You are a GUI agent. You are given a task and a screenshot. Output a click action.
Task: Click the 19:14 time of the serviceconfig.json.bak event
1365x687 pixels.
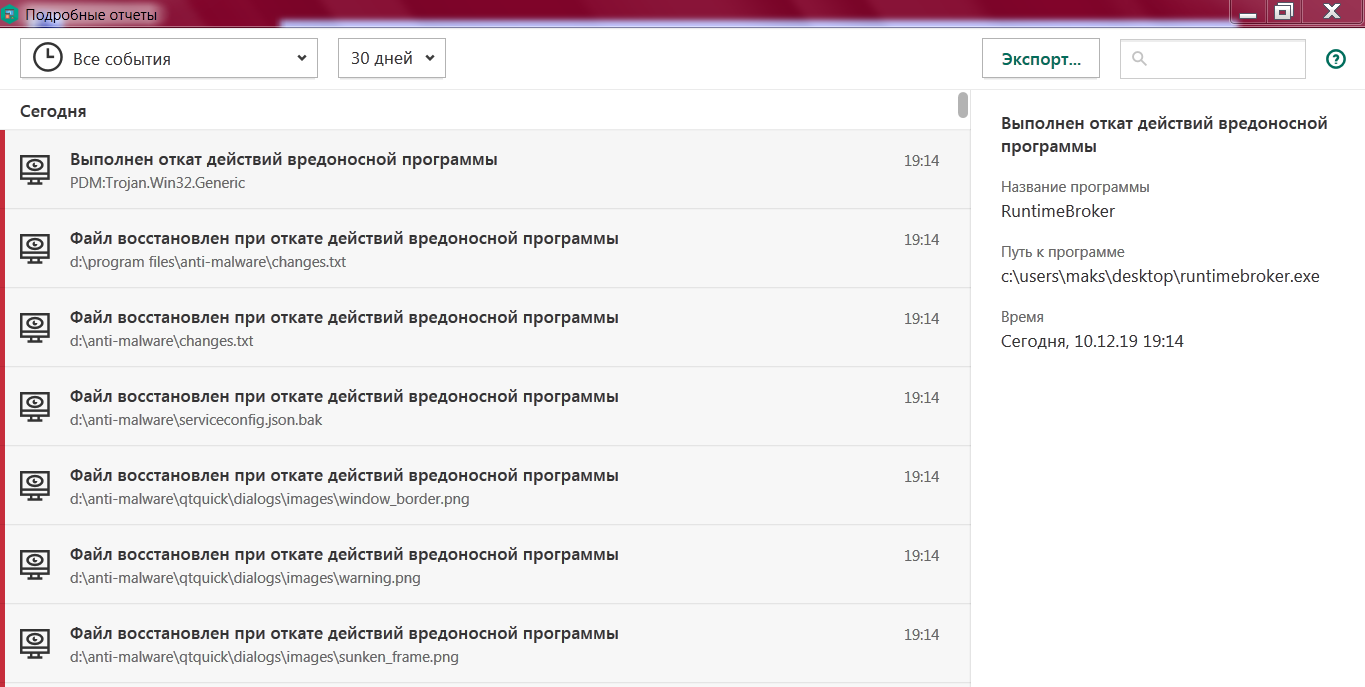point(921,398)
